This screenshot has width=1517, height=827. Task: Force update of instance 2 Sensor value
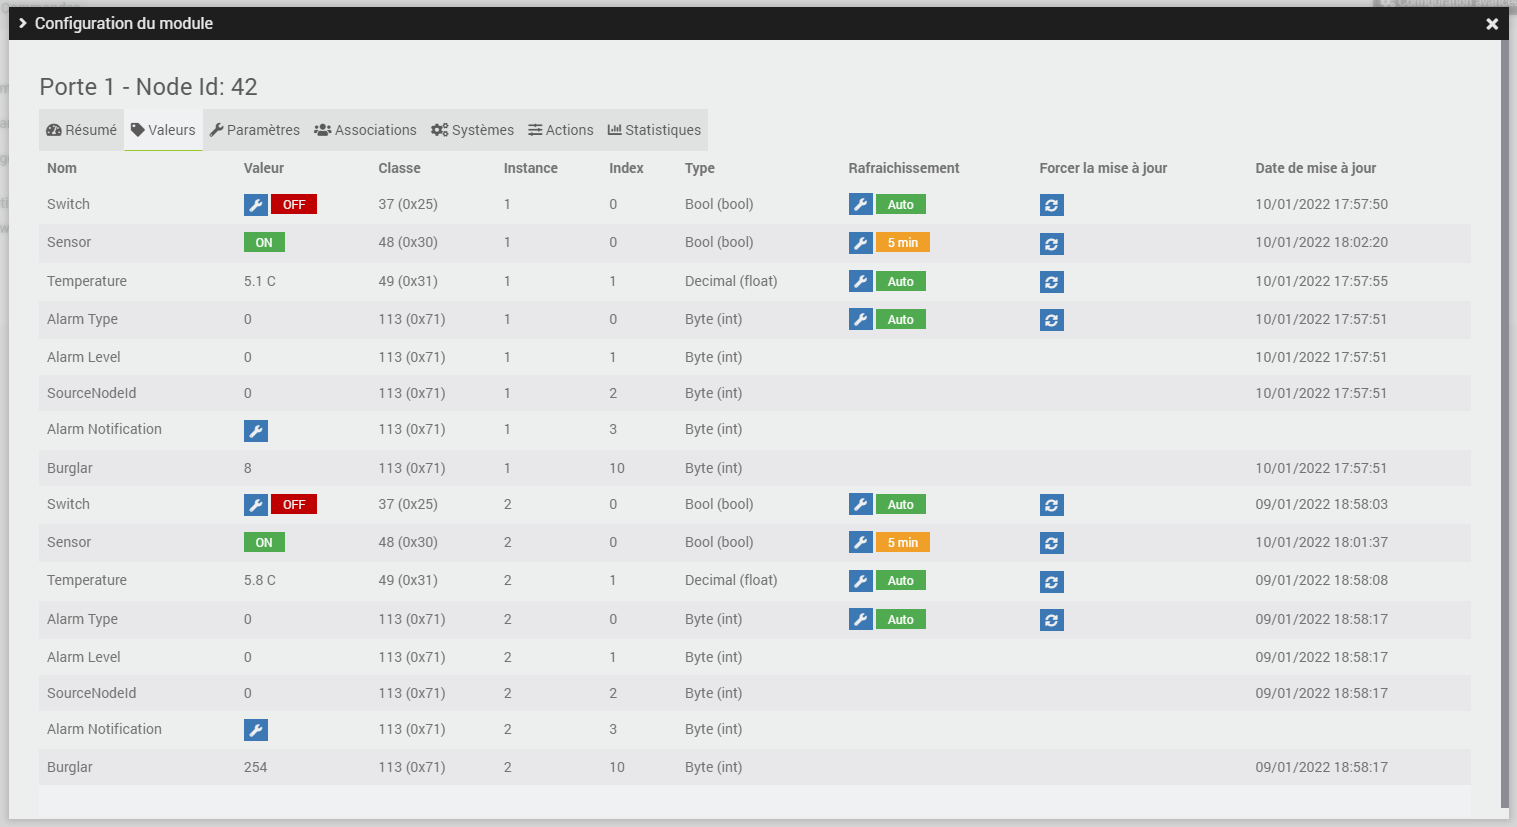(x=1052, y=543)
